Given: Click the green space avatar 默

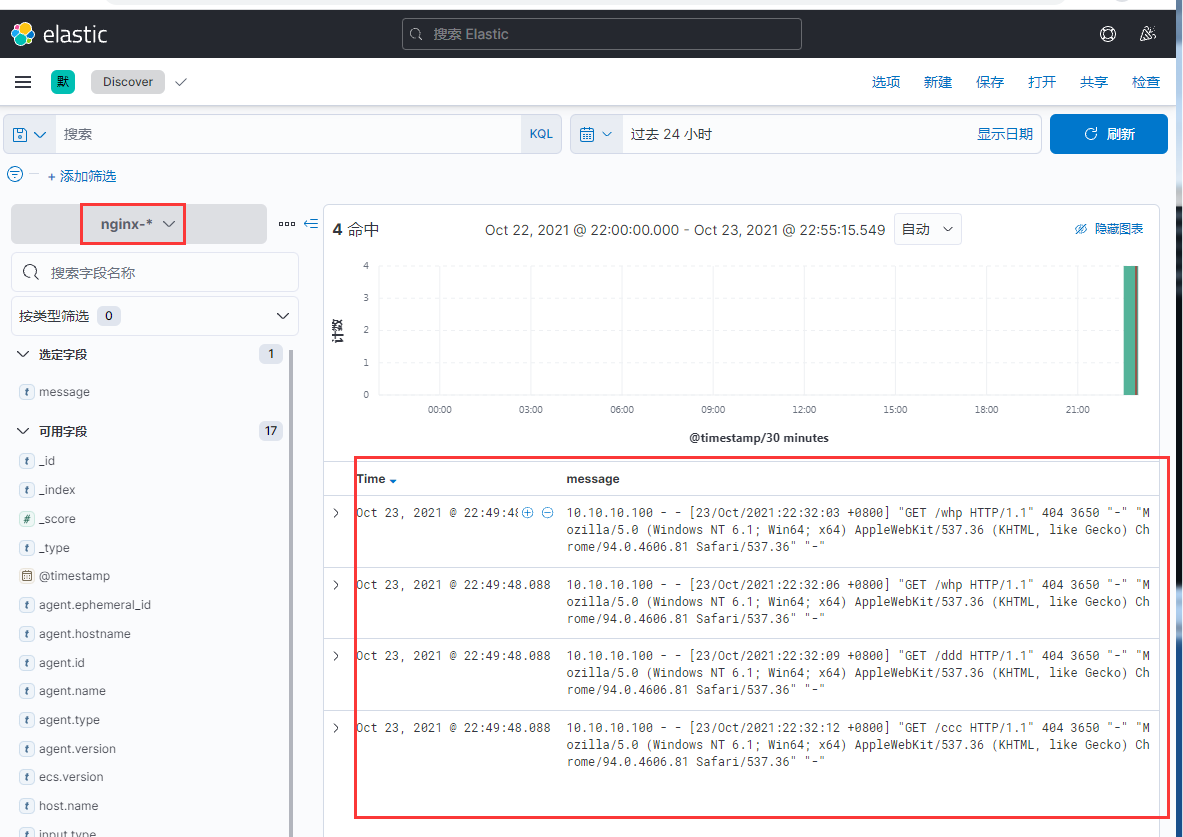Looking at the screenshot, I should pos(63,82).
